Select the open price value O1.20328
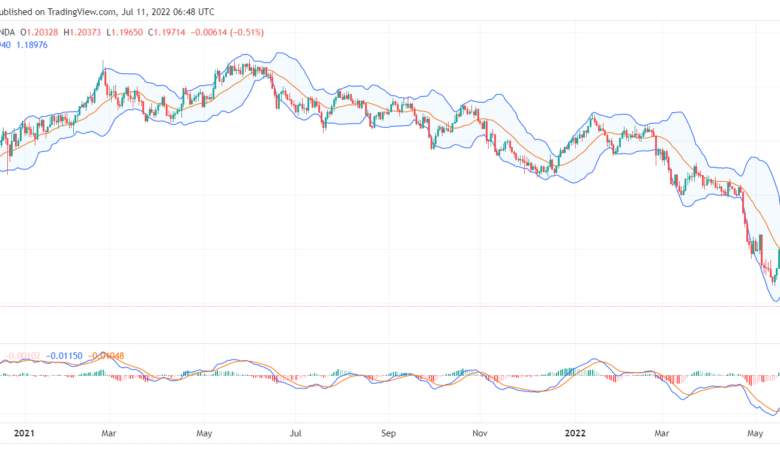The width and height of the screenshot is (780, 470). 39,32
